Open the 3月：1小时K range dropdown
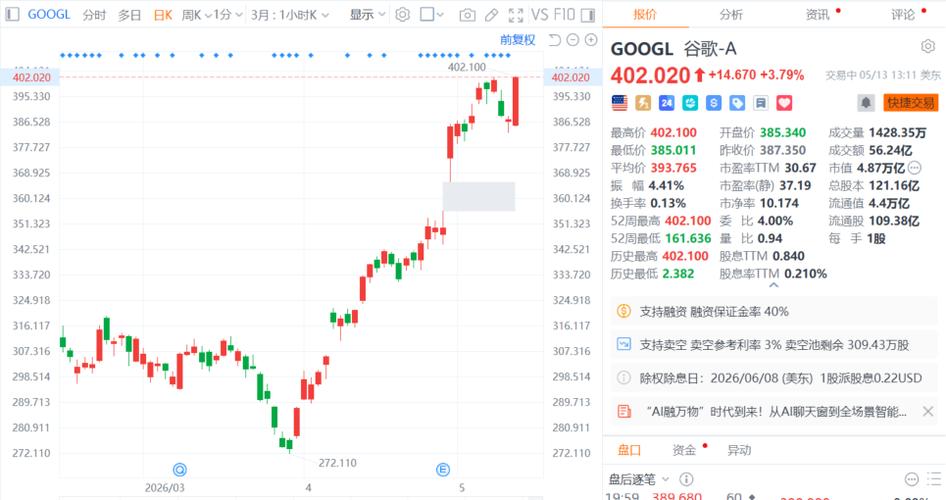The height and width of the screenshot is (500, 946). 290,15
